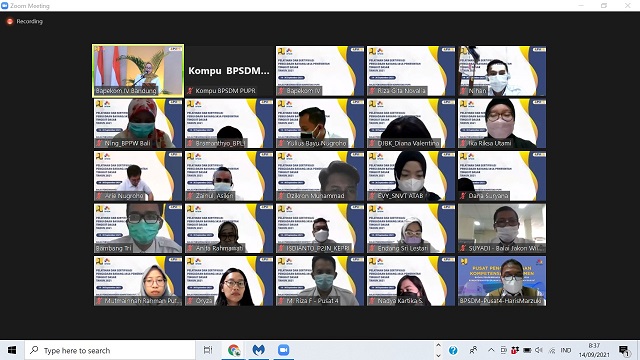Select Ika Riksa Utami's video tile

(502, 123)
